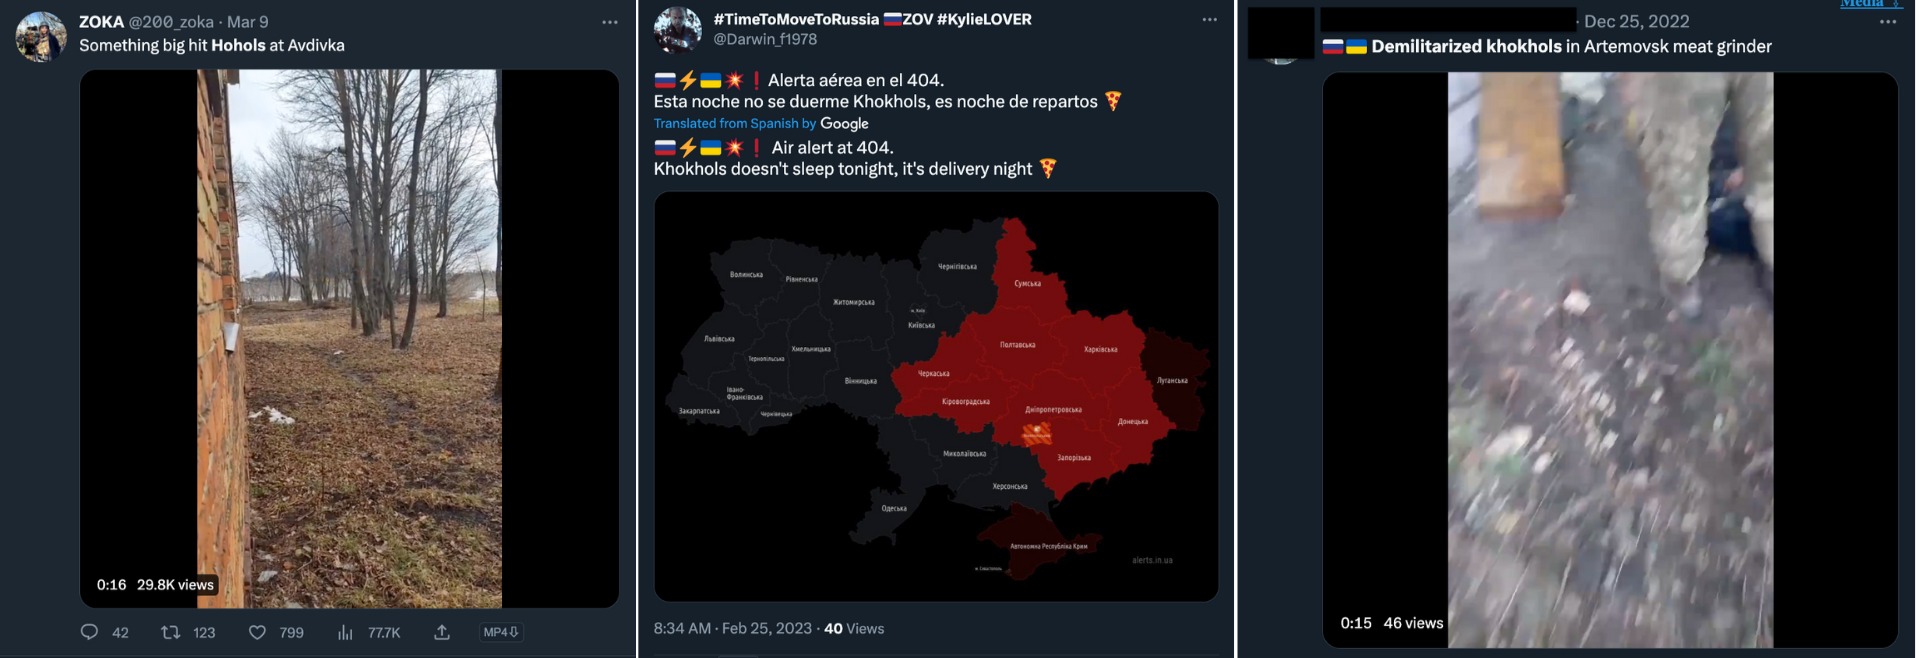Viewport: 1920px width, 658px height.
Task: Open ZOKA profile avatar
Action: click(41, 37)
